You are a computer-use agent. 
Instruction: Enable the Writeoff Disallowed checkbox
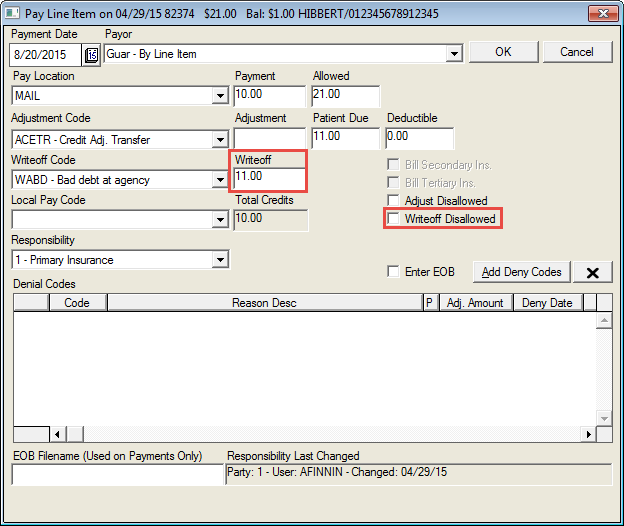click(x=395, y=219)
